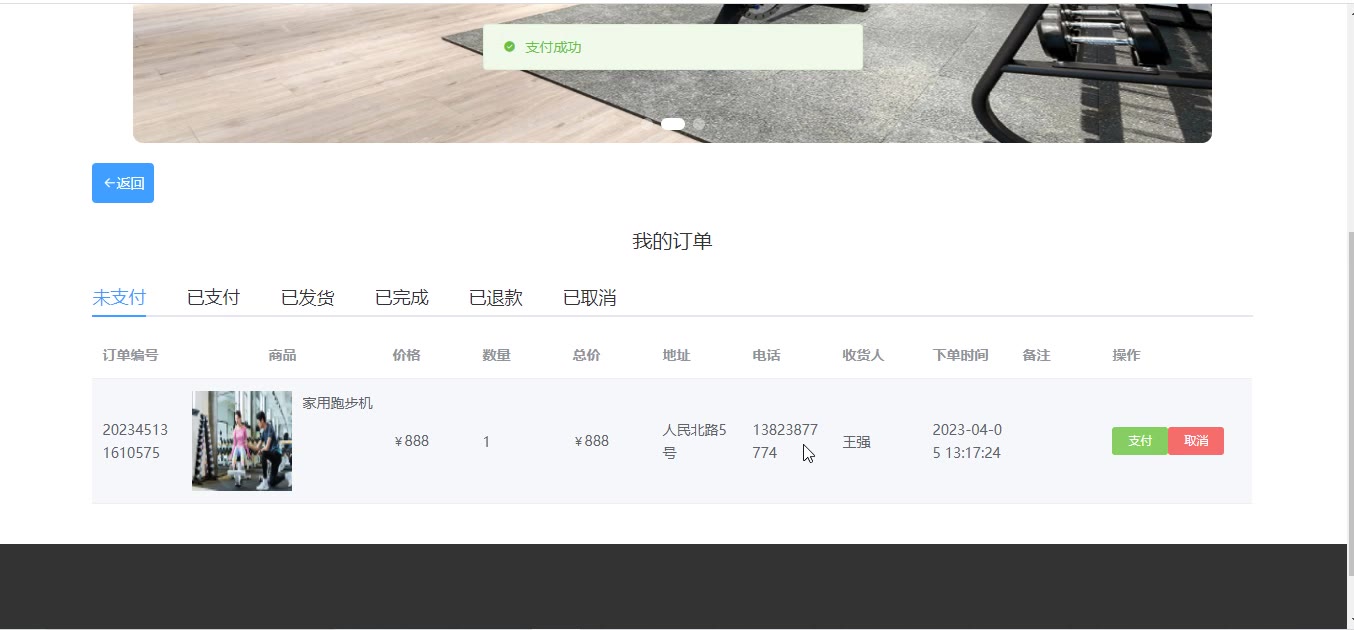Click the 商品 column header
1354x630 pixels.
(x=282, y=355)
